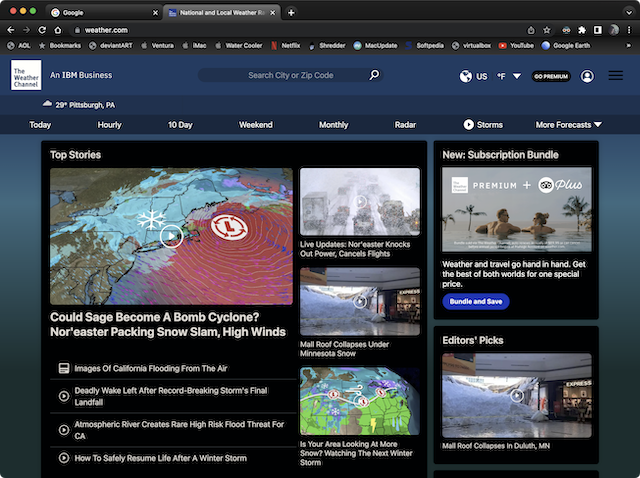640x478 pixels.
Task: Open the Radar page
Action: [405, 125]
